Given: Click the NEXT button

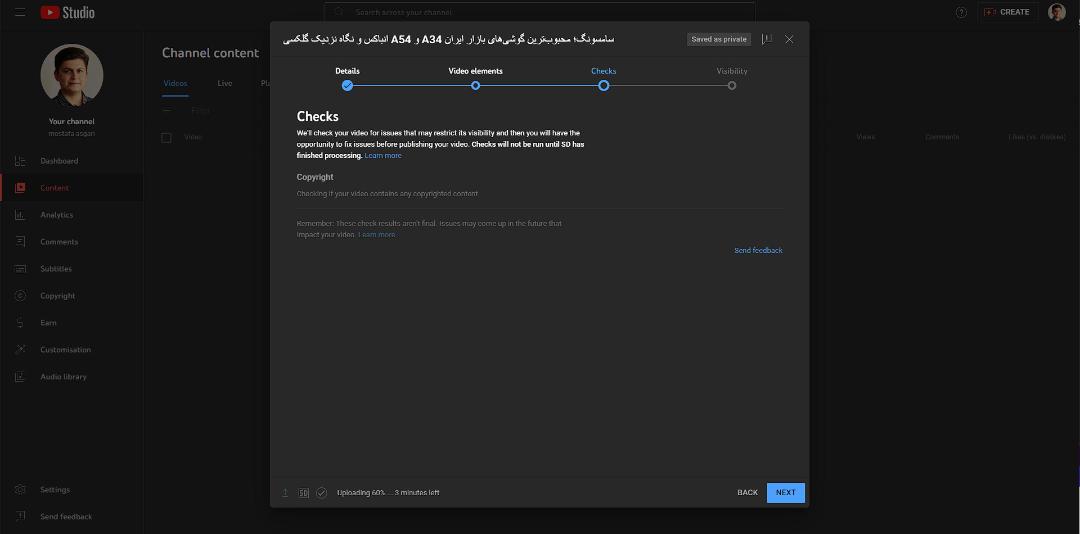Looking at the screenshot, I should [x=786, y=493].
